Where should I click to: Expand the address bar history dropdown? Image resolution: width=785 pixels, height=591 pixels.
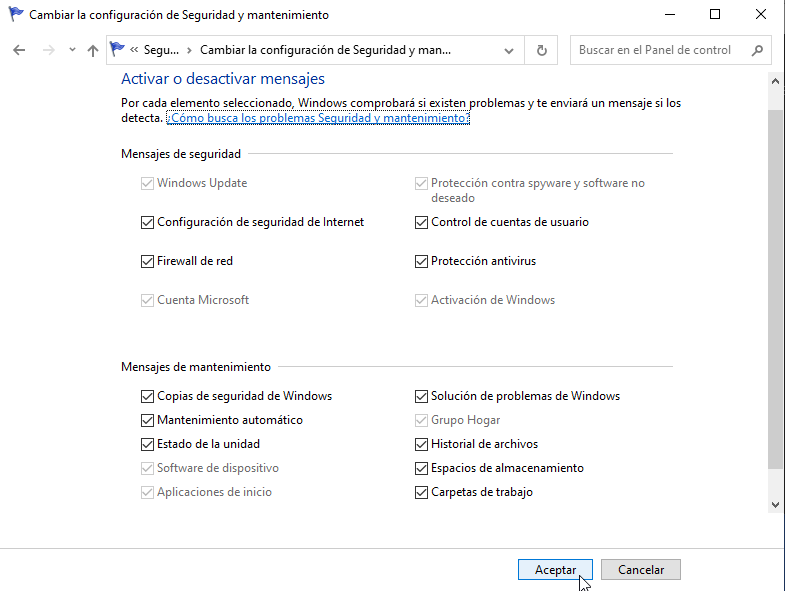click(x=509, y=51)
